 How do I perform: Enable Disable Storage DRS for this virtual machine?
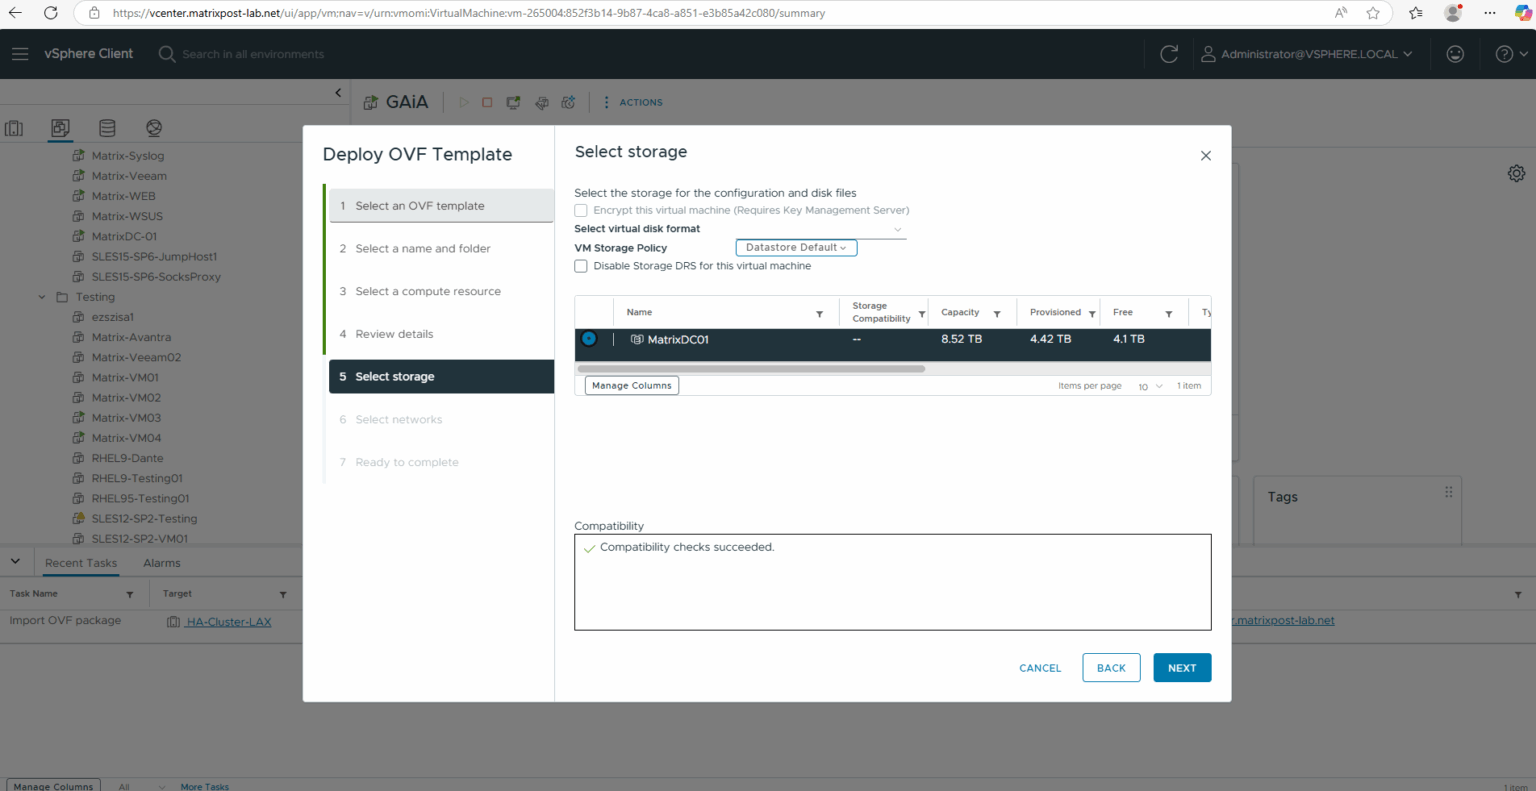[580, 266]
